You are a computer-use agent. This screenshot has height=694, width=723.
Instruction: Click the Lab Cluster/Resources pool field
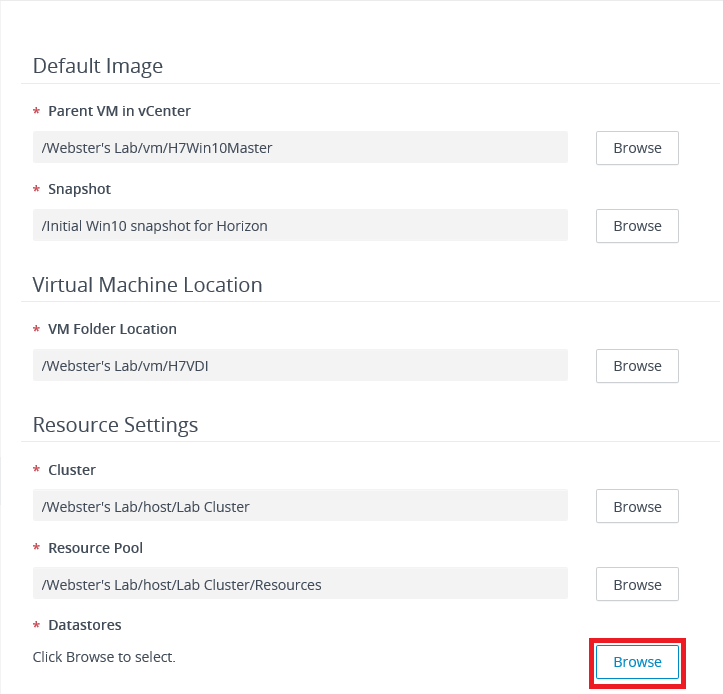[x=300, y=585]
